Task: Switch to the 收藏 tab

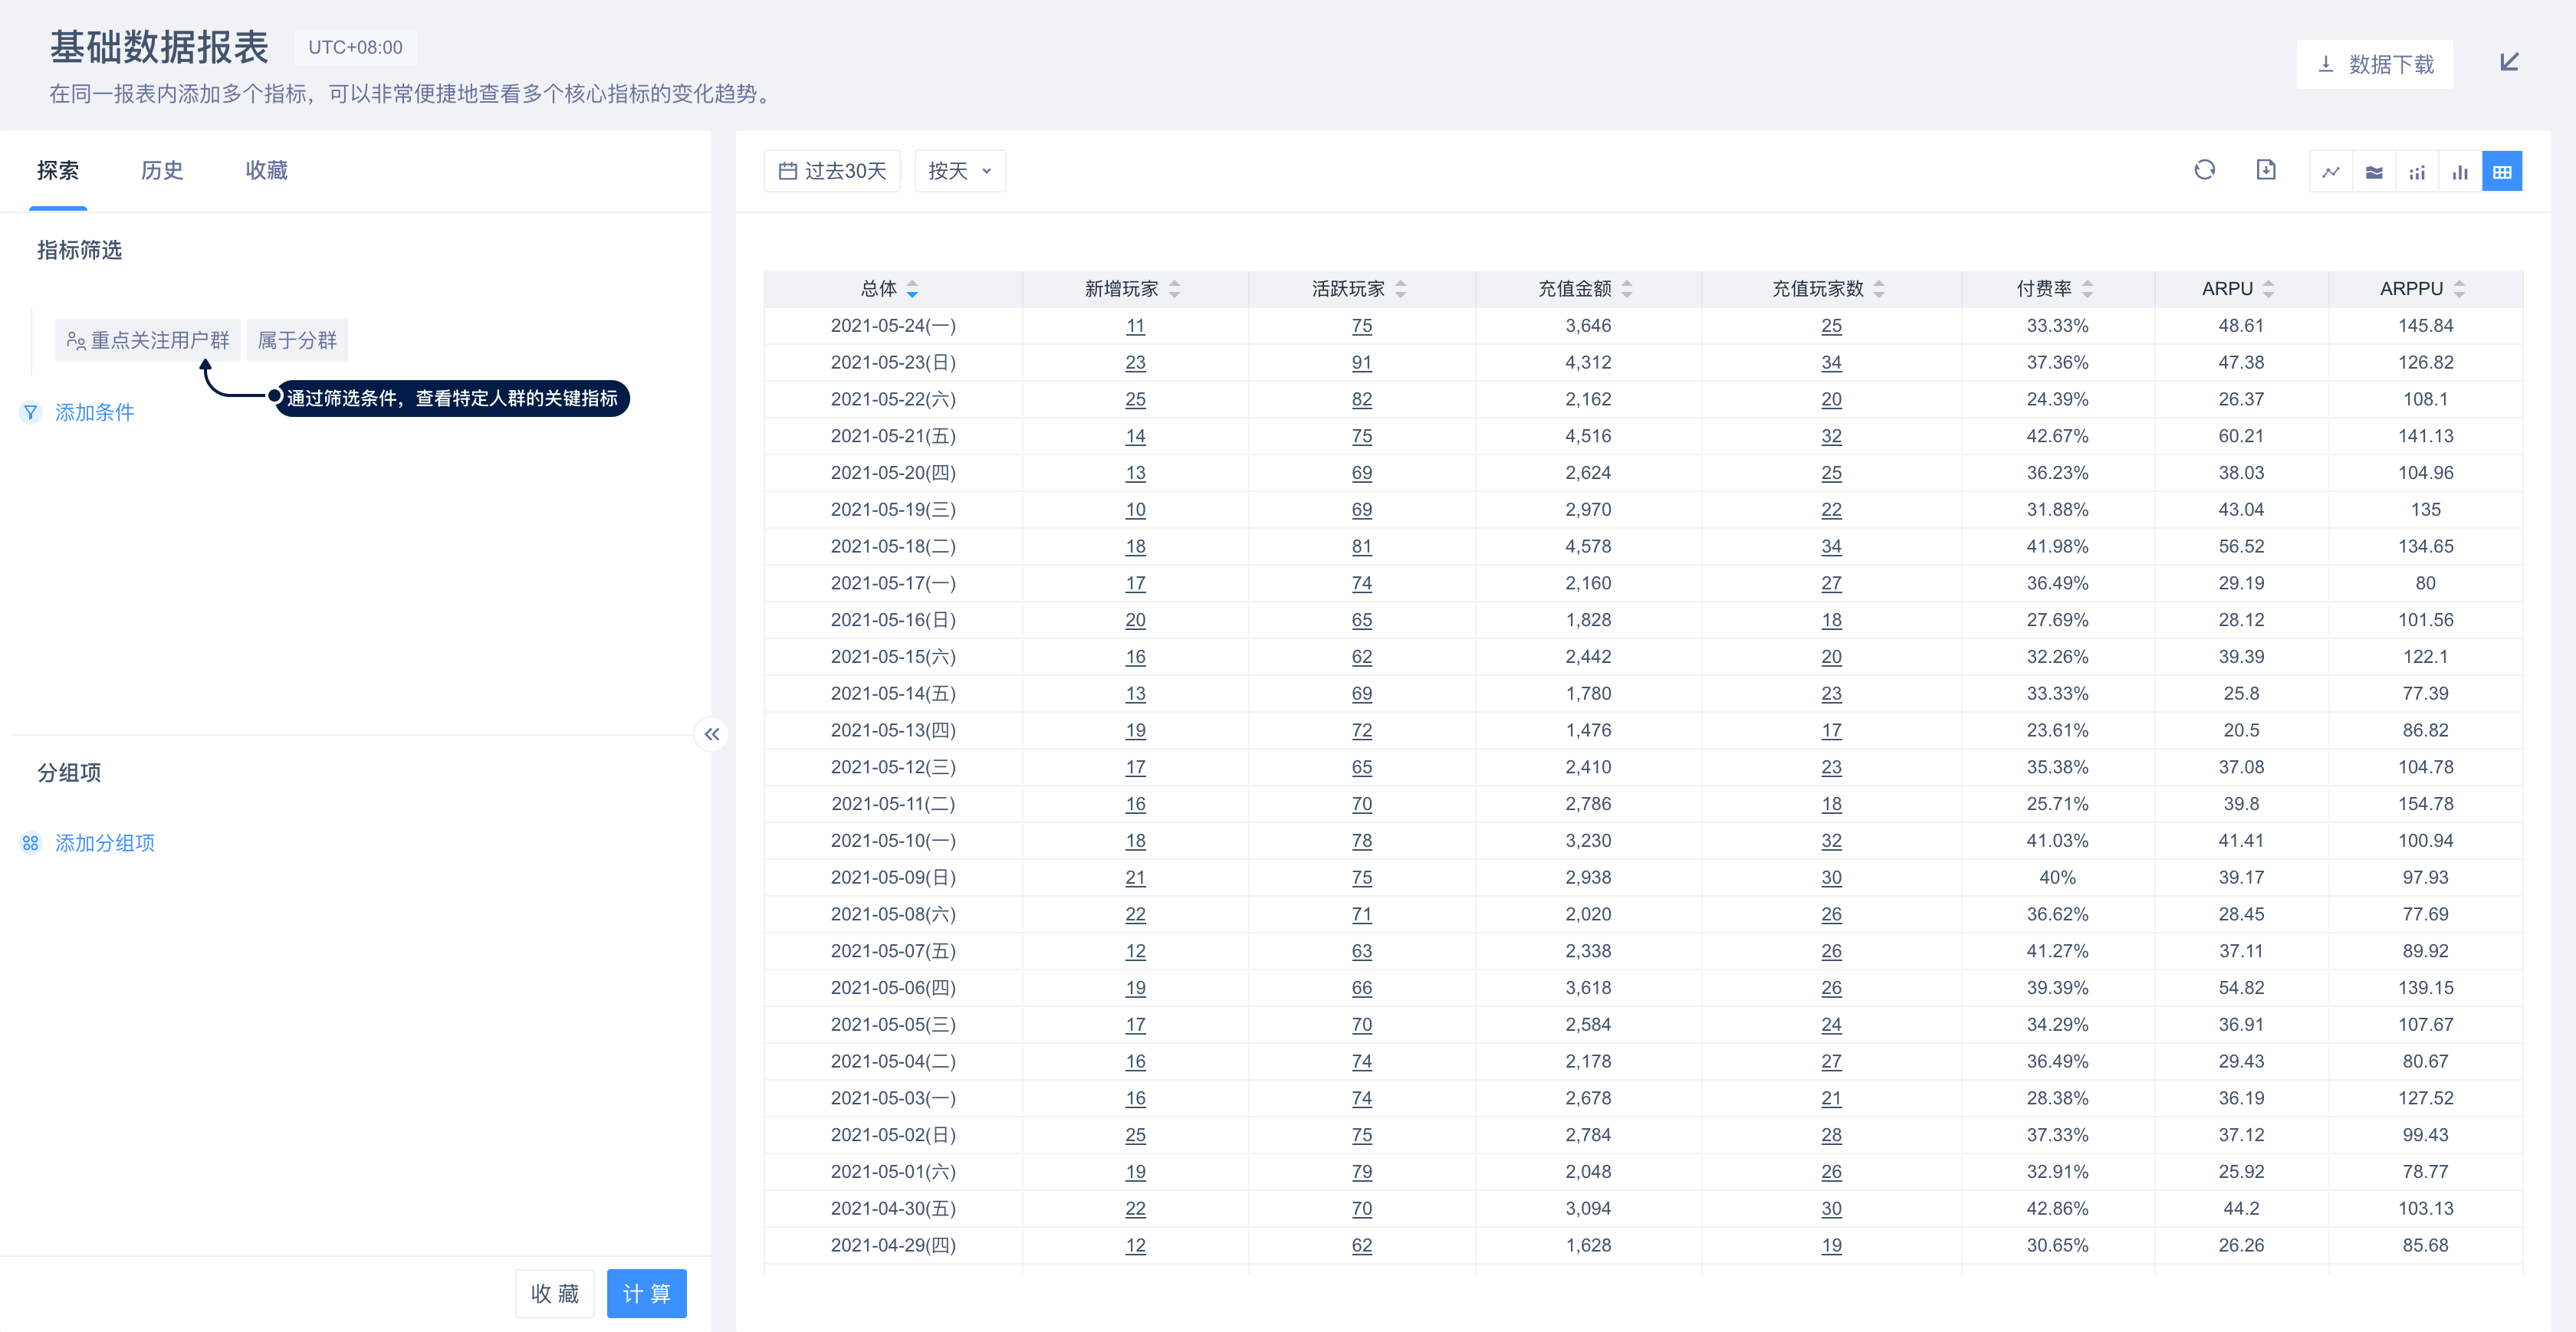Action: pos(266,171)
